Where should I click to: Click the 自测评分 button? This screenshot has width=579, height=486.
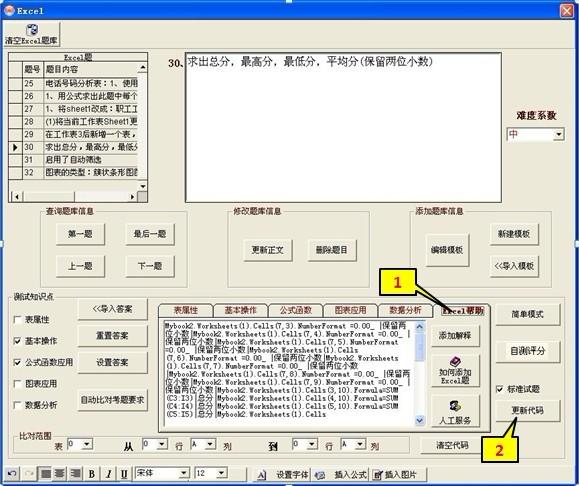528,351
